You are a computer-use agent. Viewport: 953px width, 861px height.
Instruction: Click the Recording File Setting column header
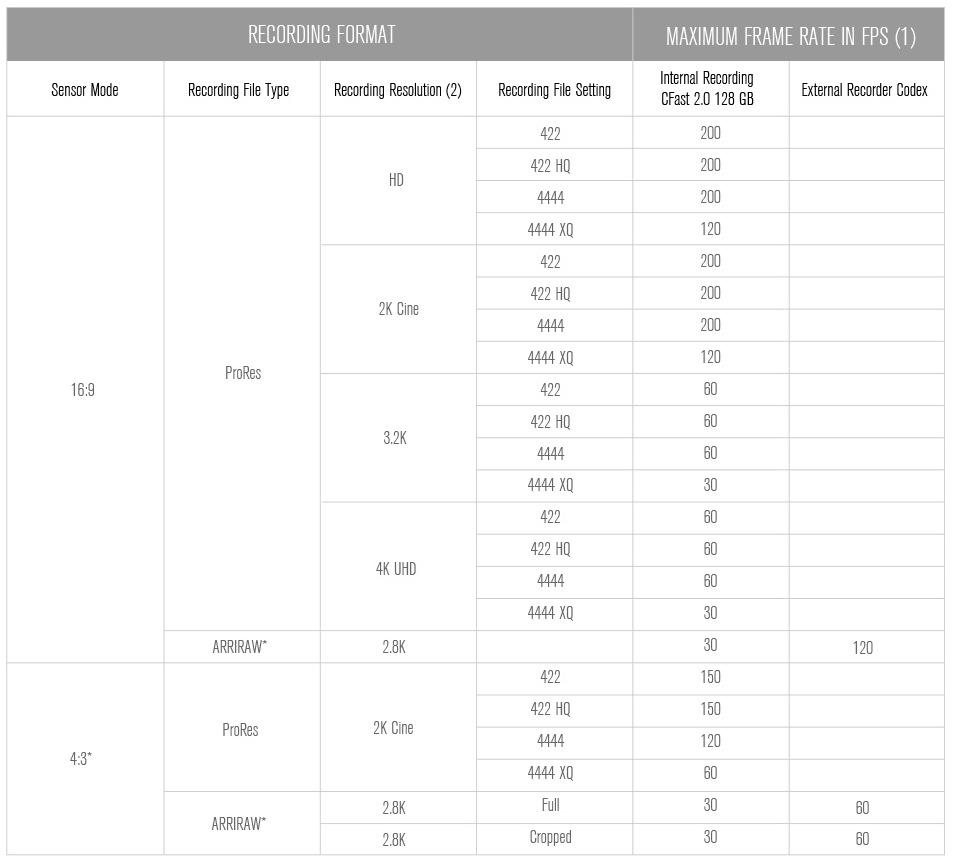coord(554,90)
